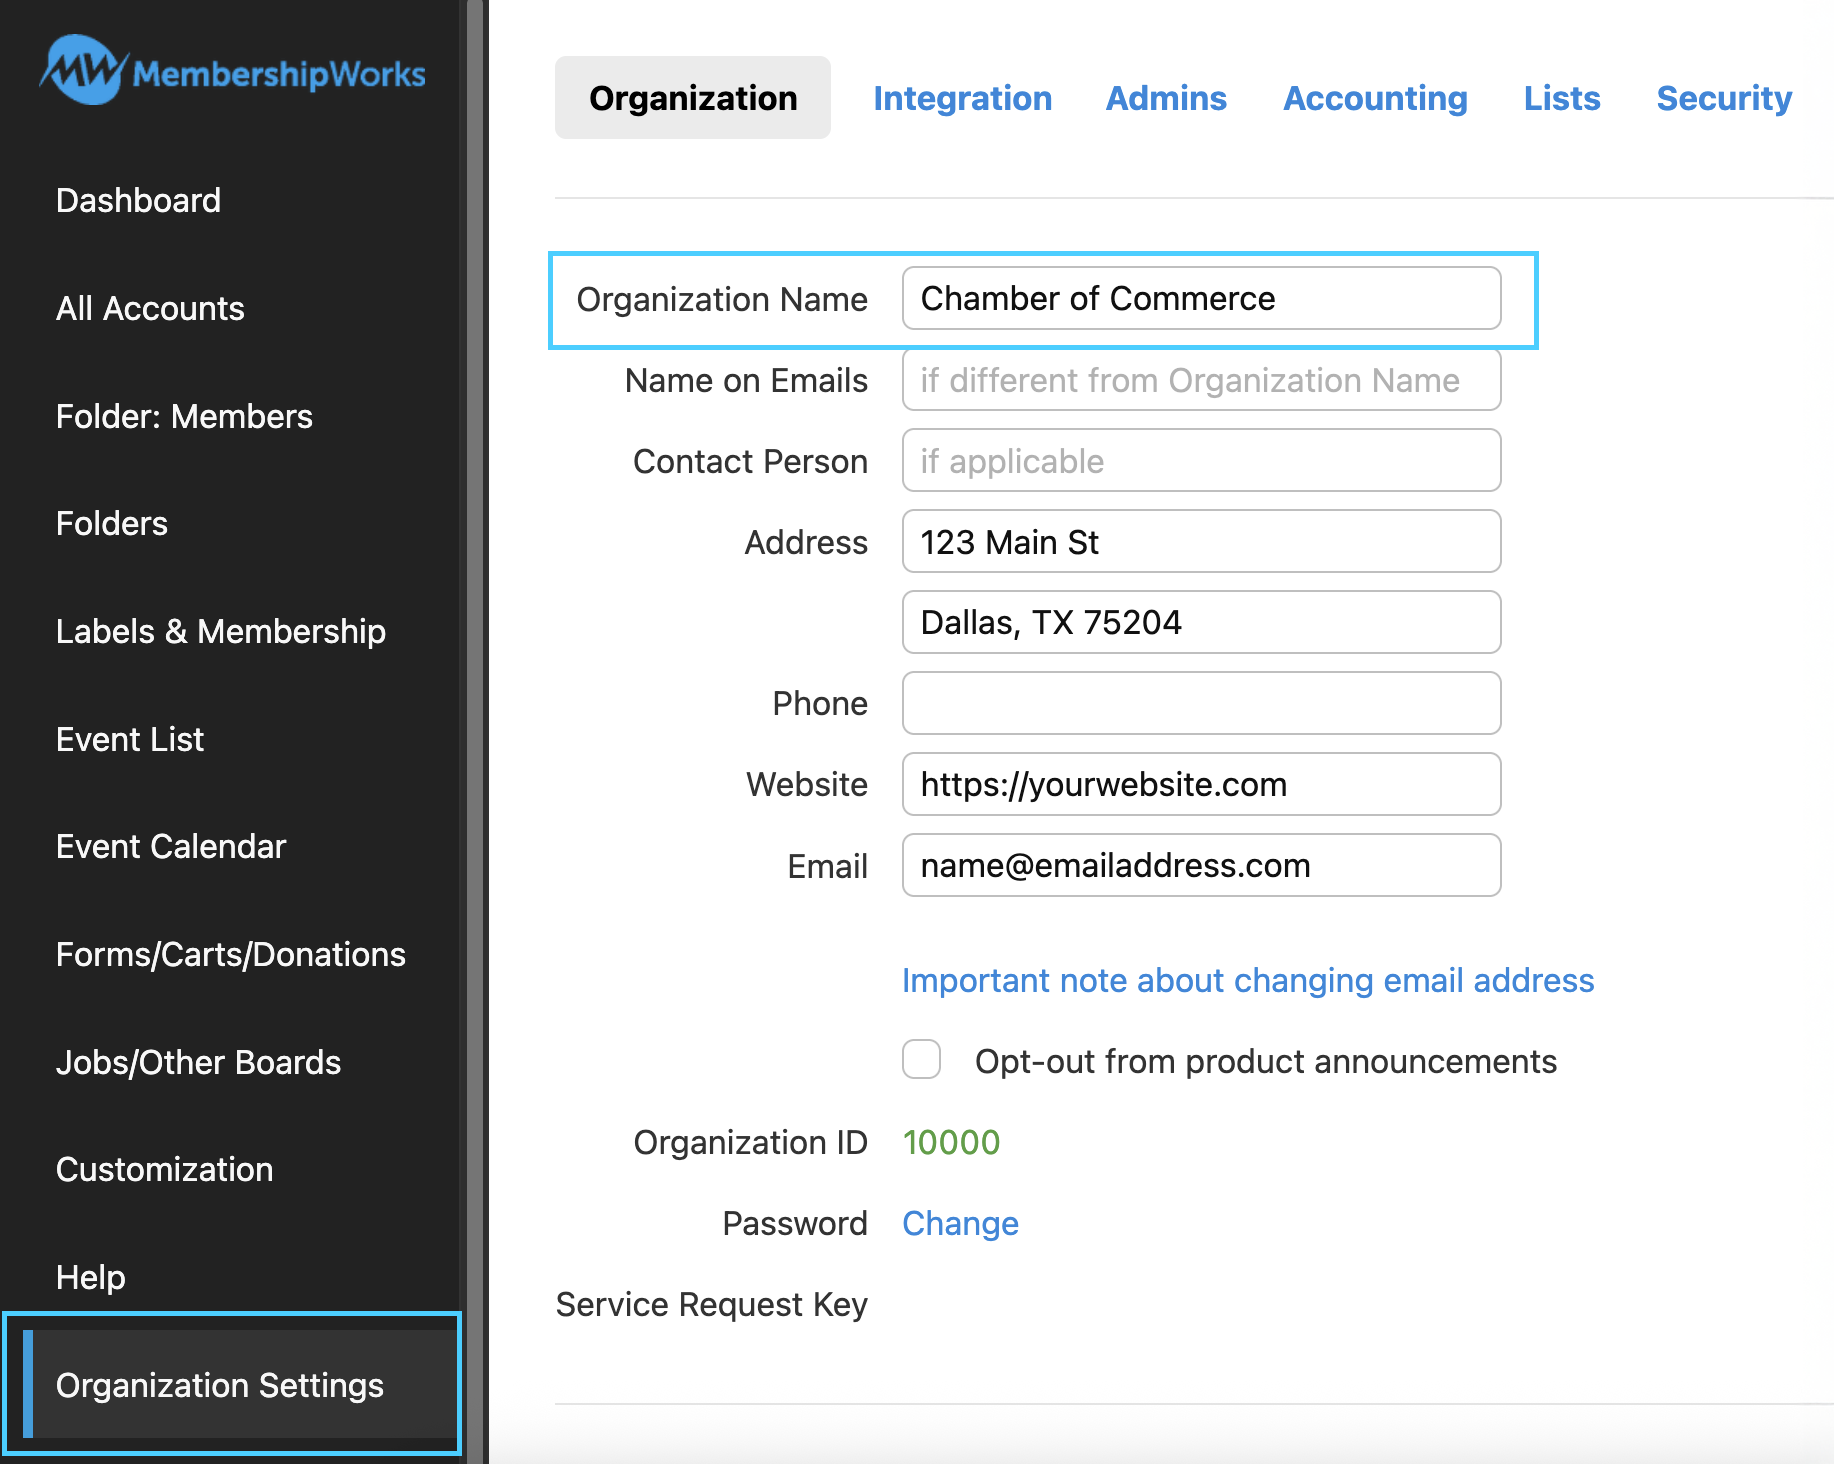Viewport: 1834px width, 1464px height.
Task: Click the MembershipWorks logo
Action: [232, 71]
